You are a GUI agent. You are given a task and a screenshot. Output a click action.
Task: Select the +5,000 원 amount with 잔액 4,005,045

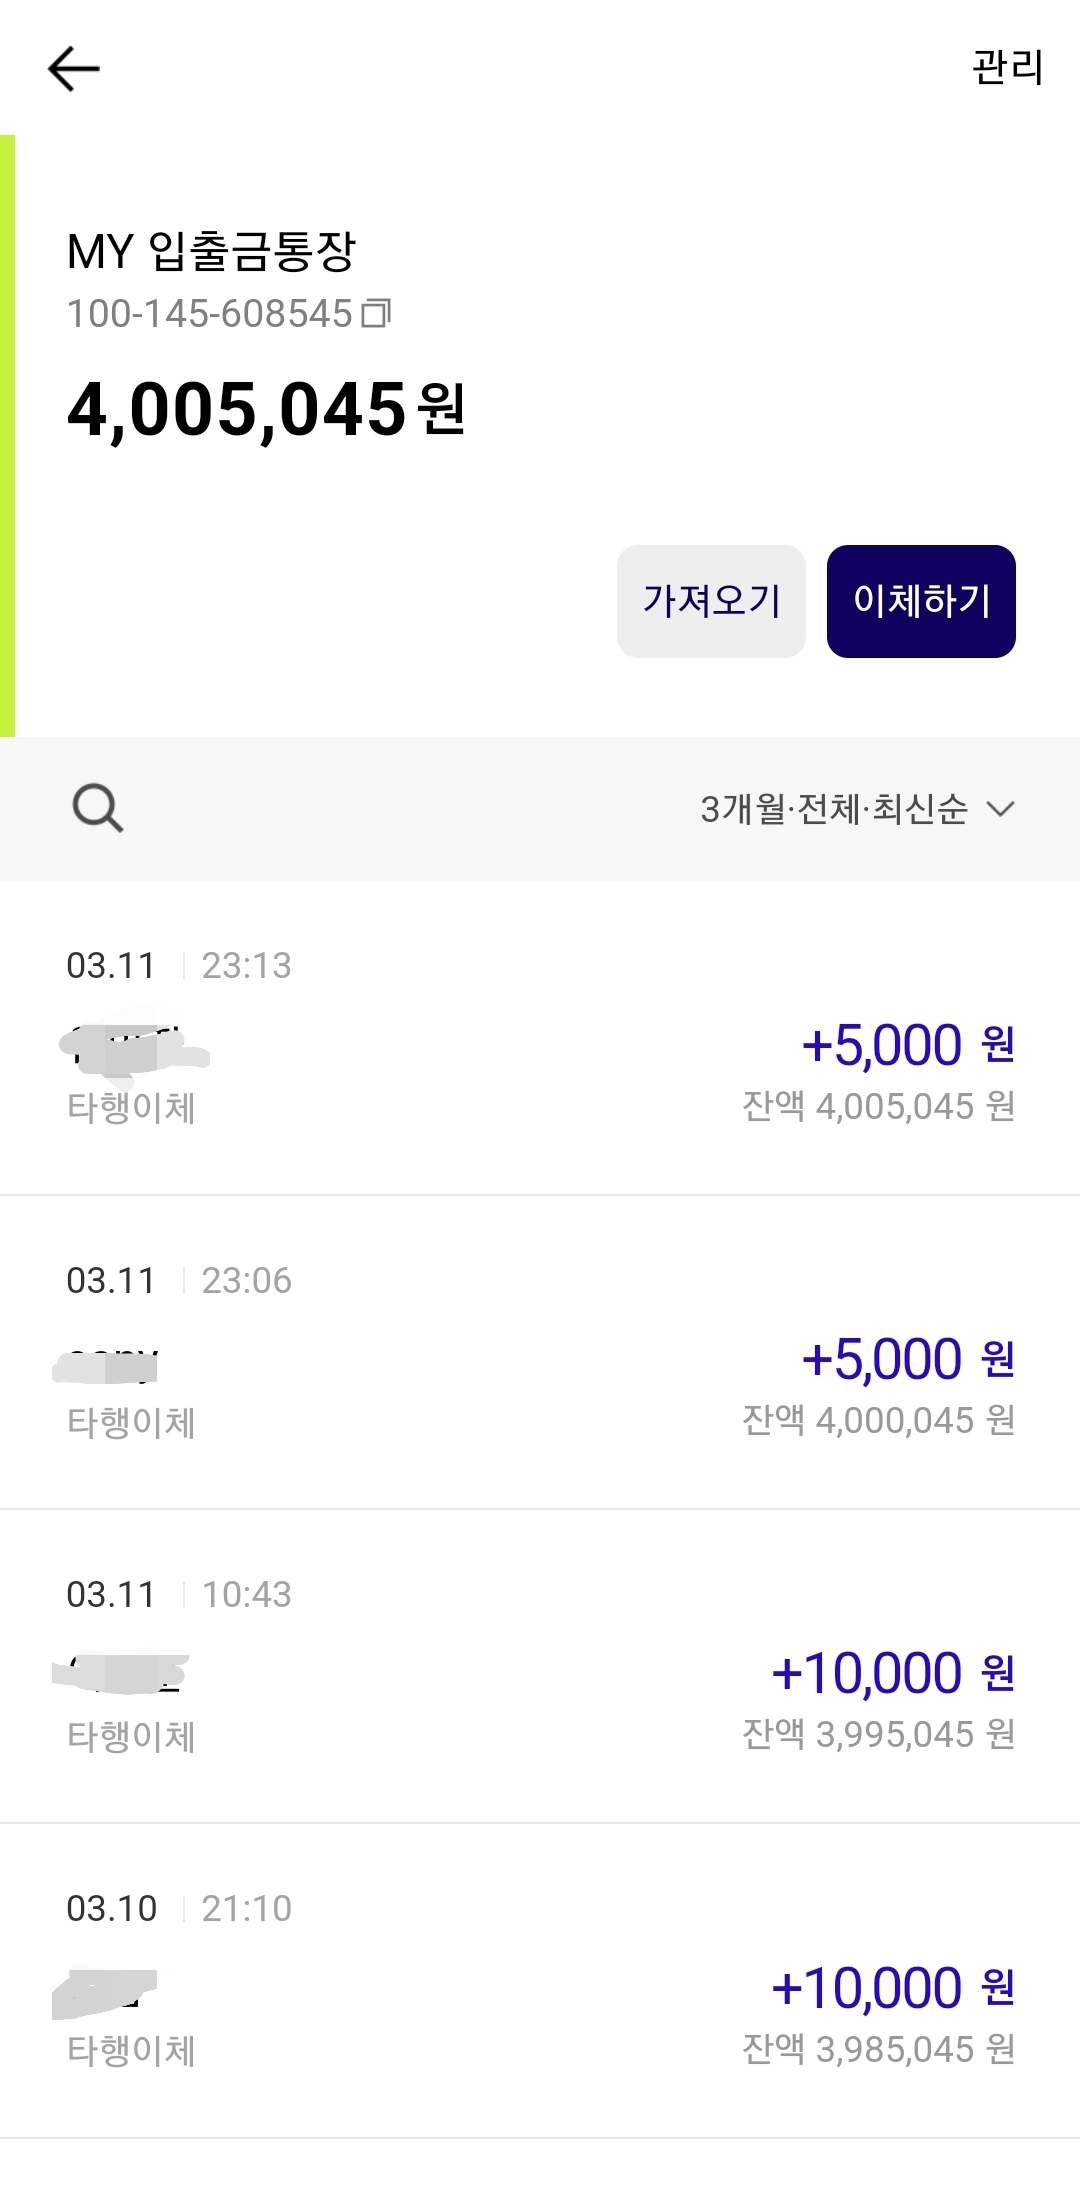908,1045
